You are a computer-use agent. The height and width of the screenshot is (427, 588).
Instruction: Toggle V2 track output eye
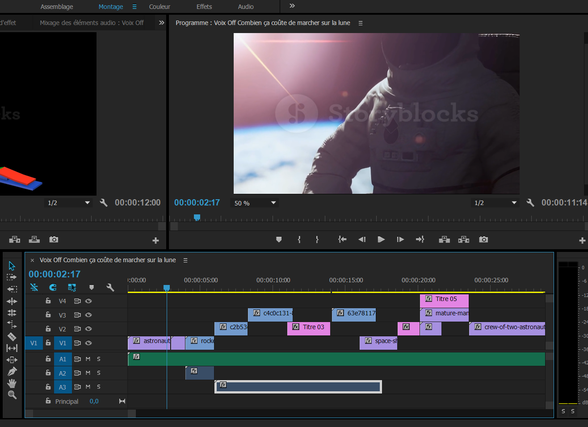click(x=88, y=329)
